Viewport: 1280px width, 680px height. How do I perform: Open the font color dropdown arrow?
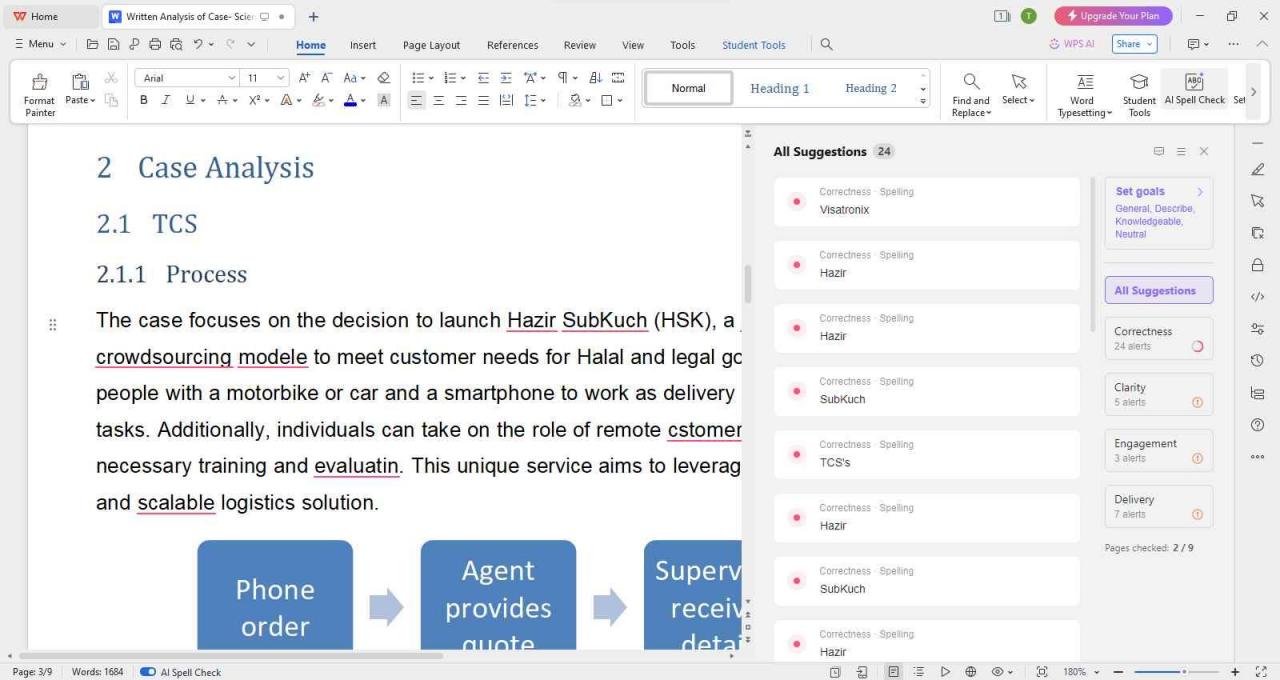[363, 100]
